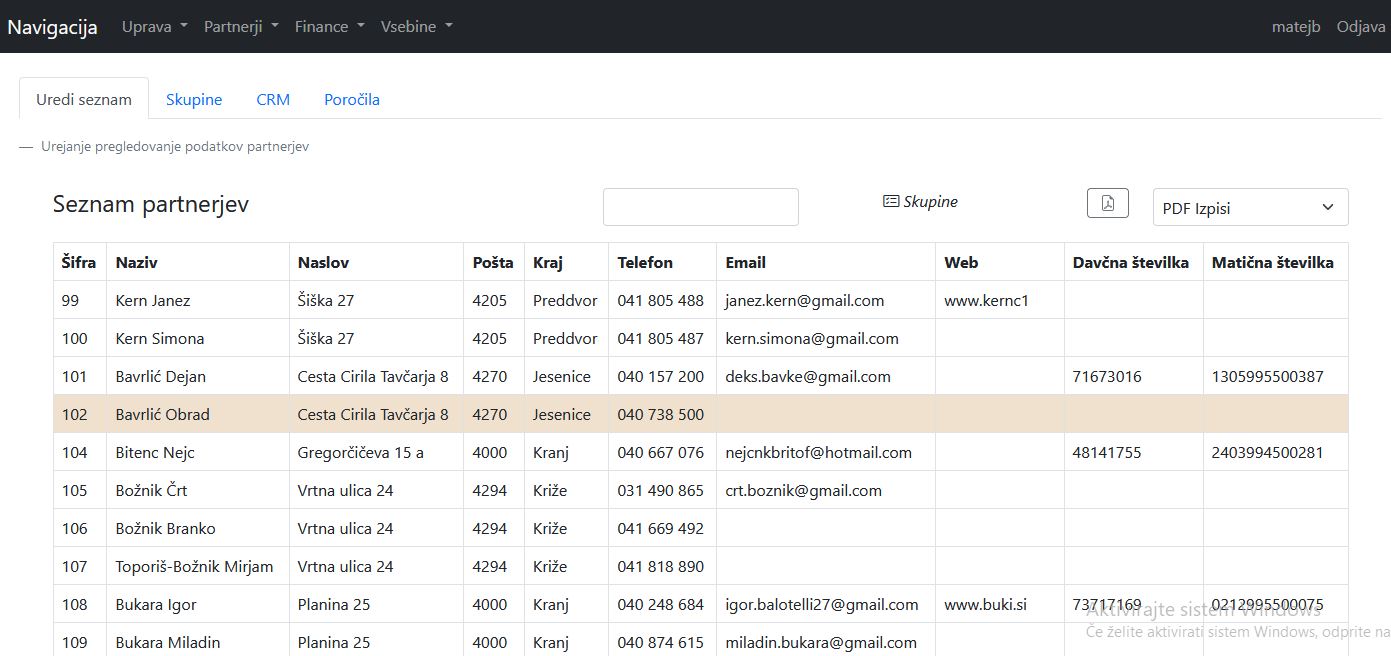The image size is (1391, 656).
Task: Select the Kern Janez partner row
Action: pos(153,301)
